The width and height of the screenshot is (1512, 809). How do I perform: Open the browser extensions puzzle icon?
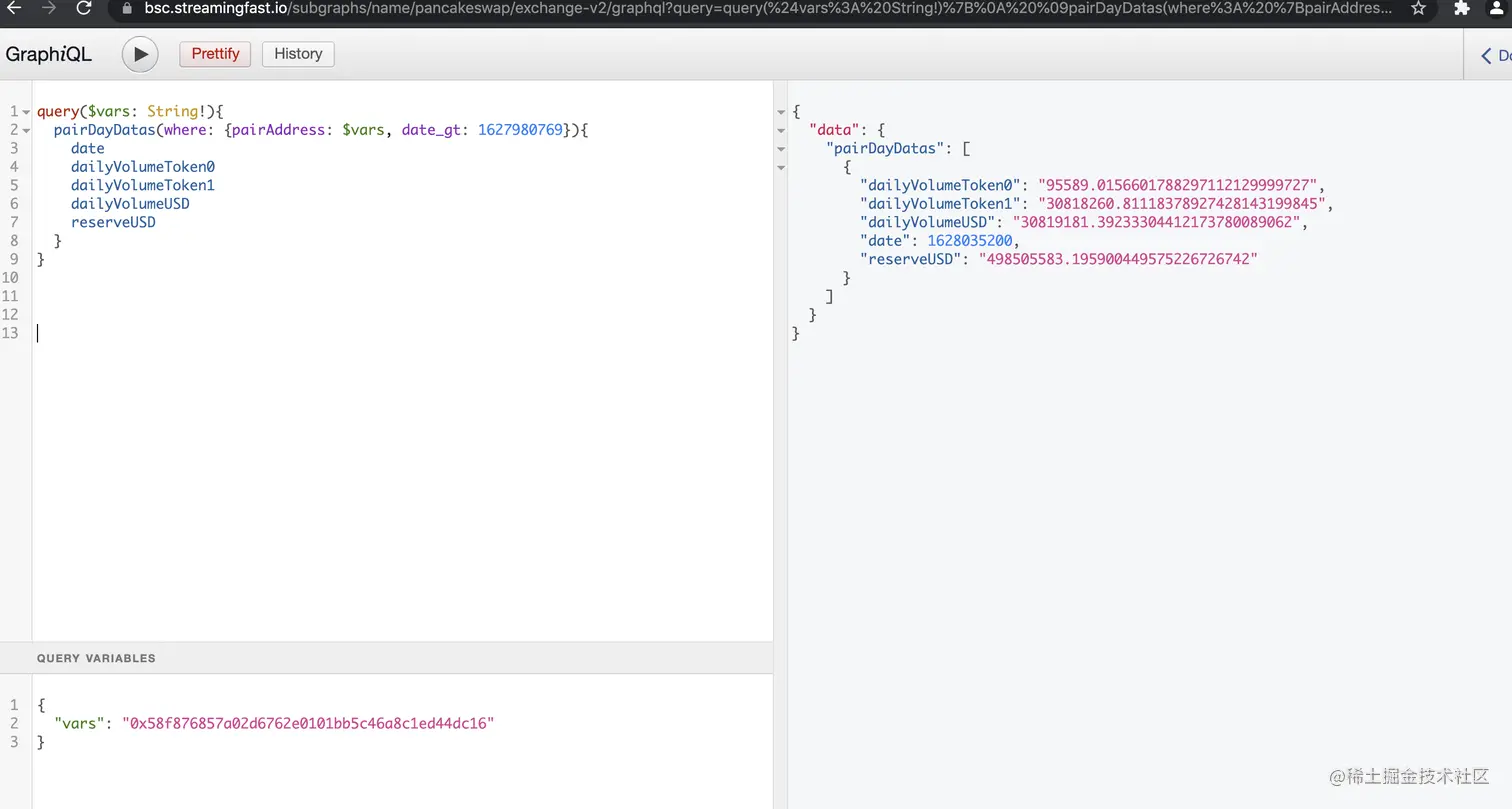point(1461,9)
